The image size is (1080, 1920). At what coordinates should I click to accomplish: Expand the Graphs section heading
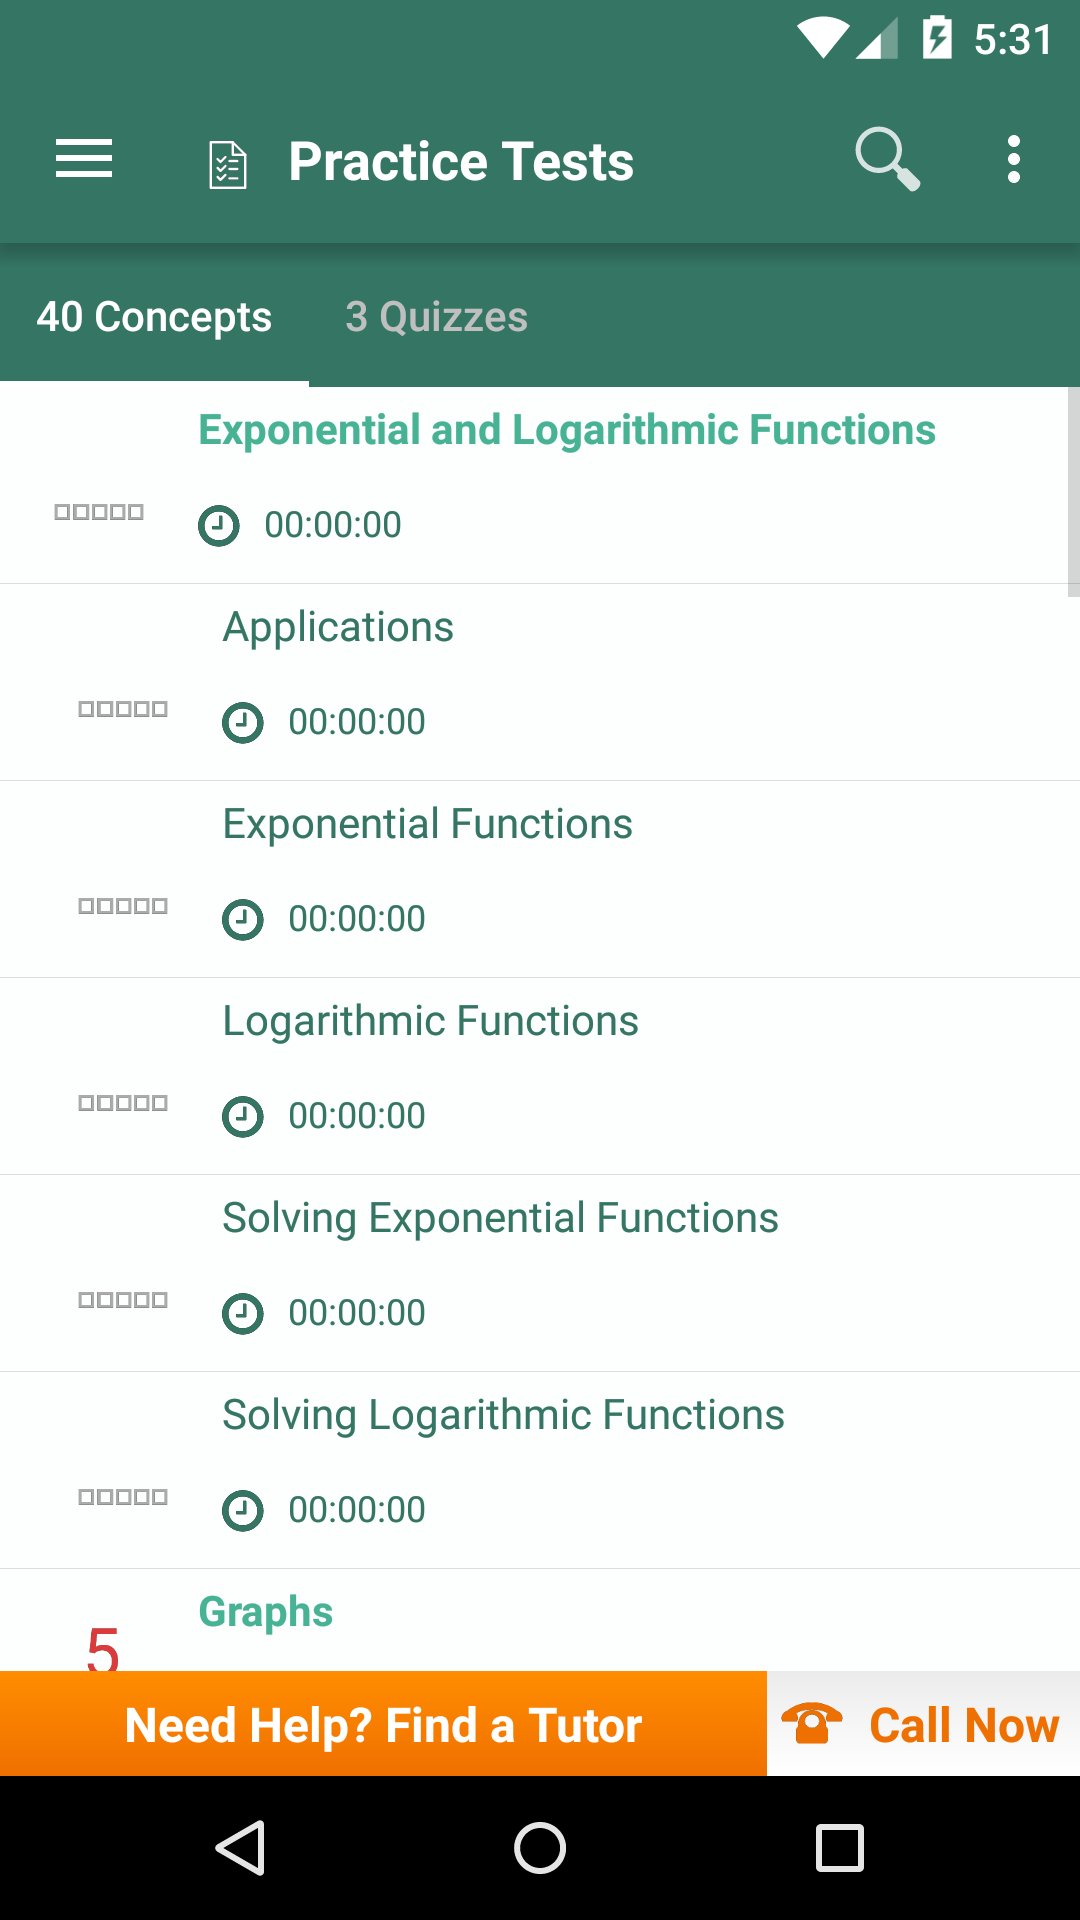tap(266, 1612)
